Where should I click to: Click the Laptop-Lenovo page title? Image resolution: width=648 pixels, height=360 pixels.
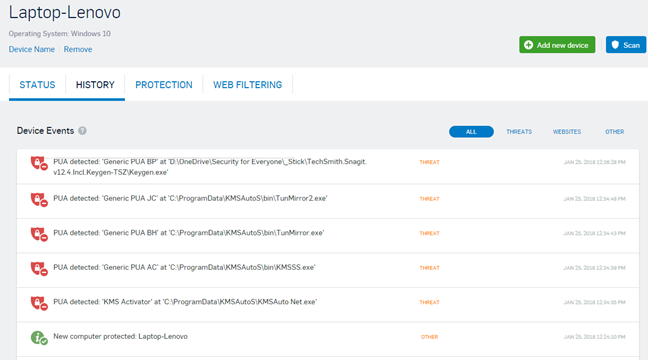pyautogui.click(x=65, y=12)
